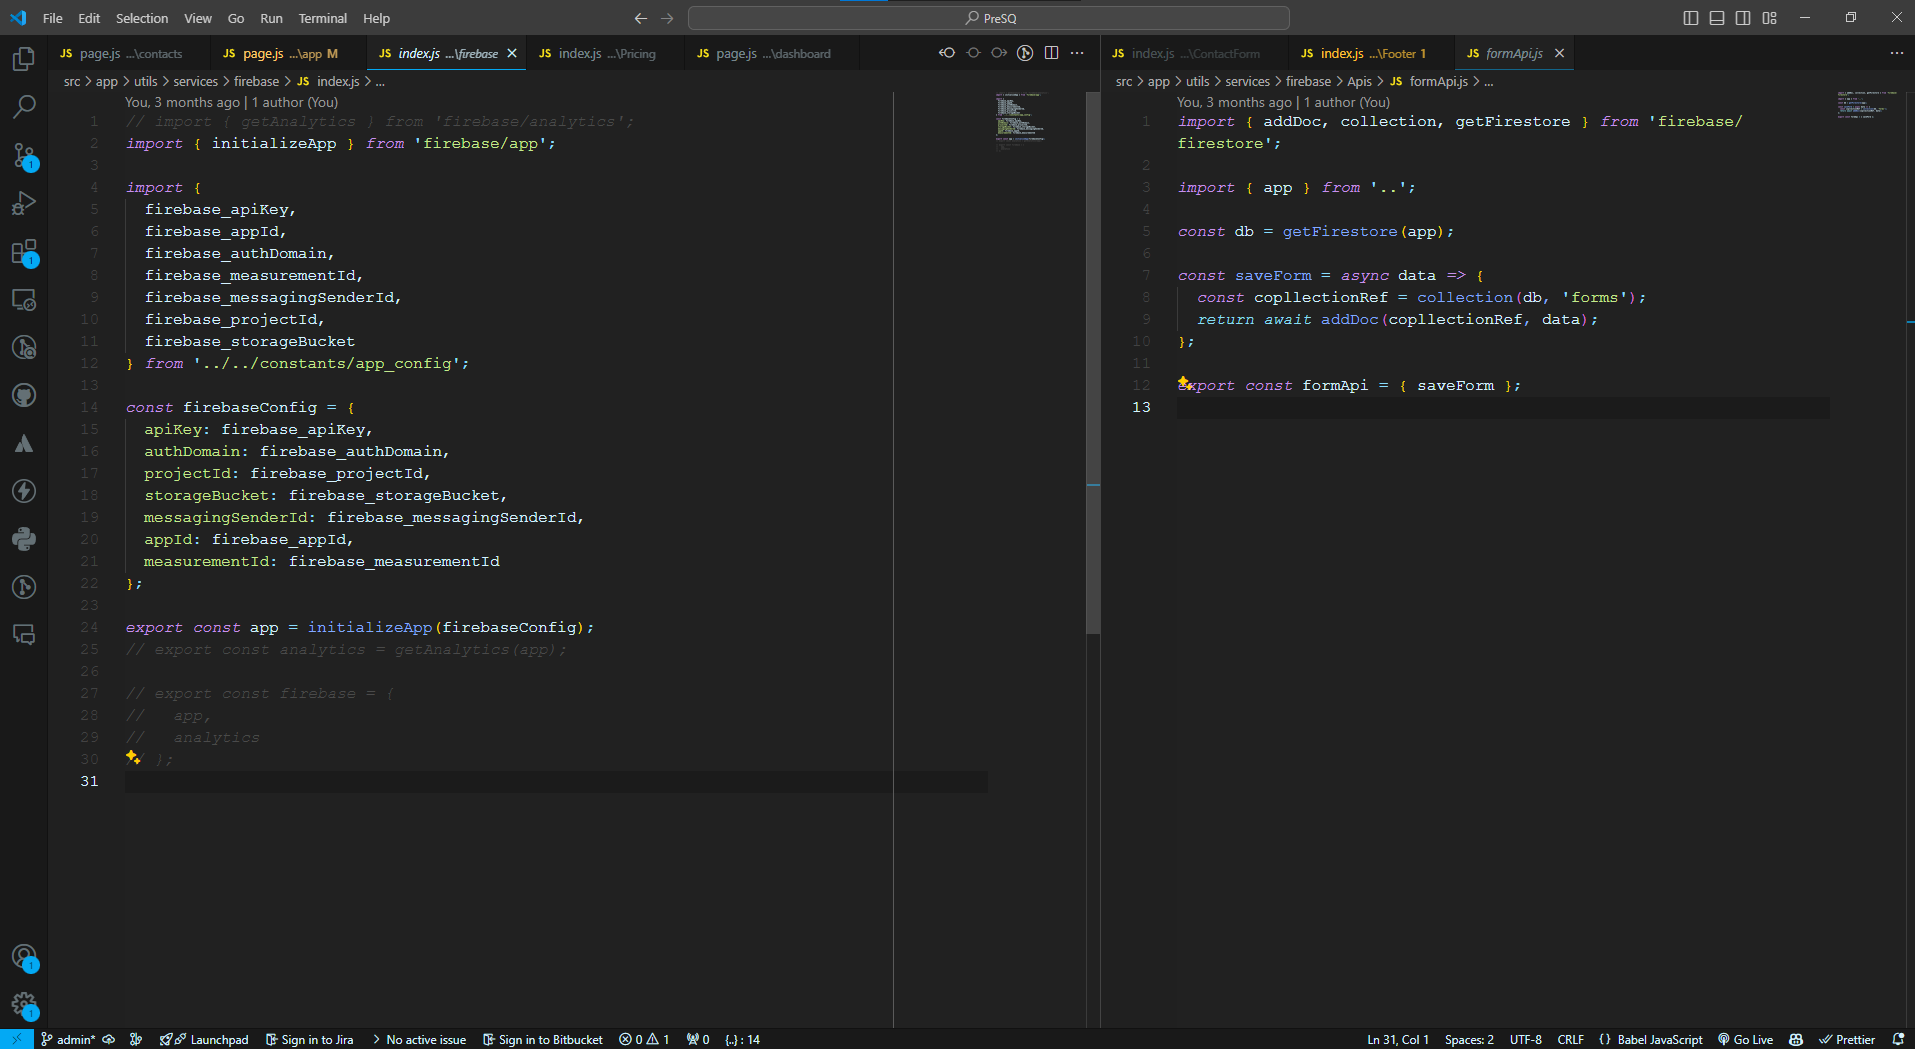Toggle the secondary side bar layout button
1915x1049 pixels.
[1743, 18]
